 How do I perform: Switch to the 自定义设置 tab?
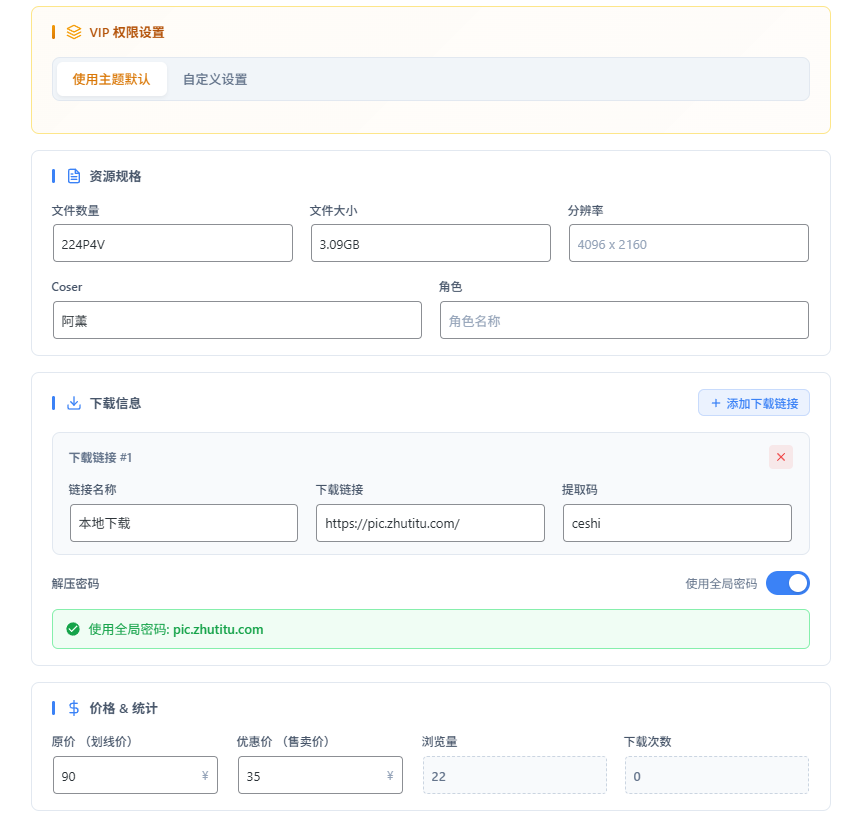tap(215, 79)
